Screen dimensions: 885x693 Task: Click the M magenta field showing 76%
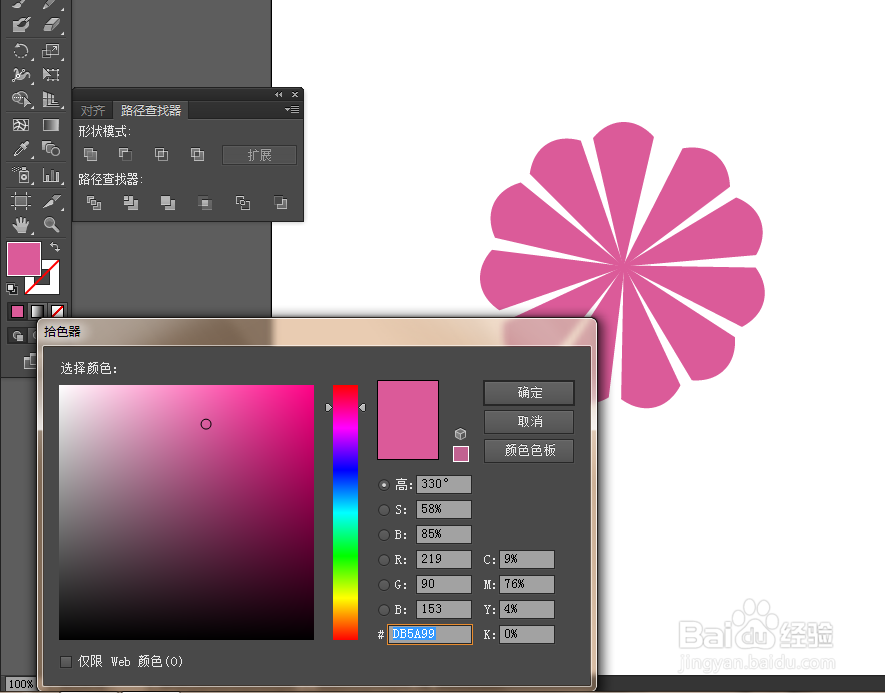click(527, 585)
